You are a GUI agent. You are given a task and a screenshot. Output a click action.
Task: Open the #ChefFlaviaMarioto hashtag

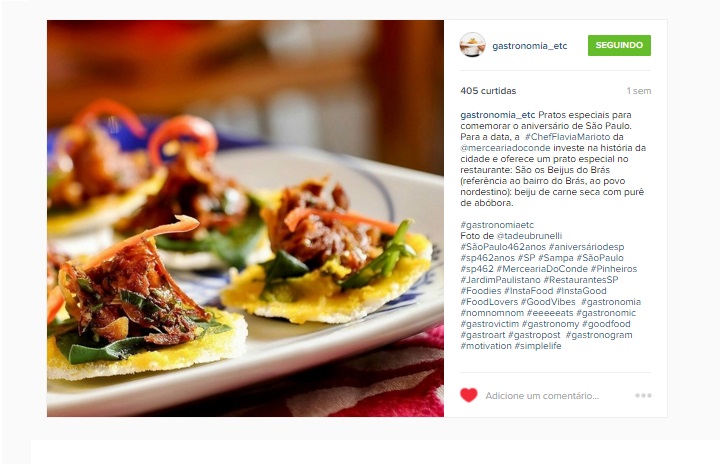tap(568, 137)
